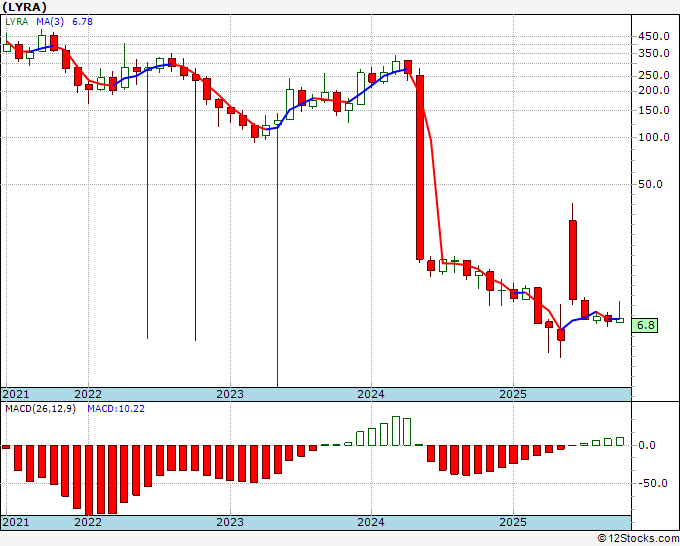Click the 6.78 moving average value
This screenshot has width=680, height=546.
tap(82, 22)
